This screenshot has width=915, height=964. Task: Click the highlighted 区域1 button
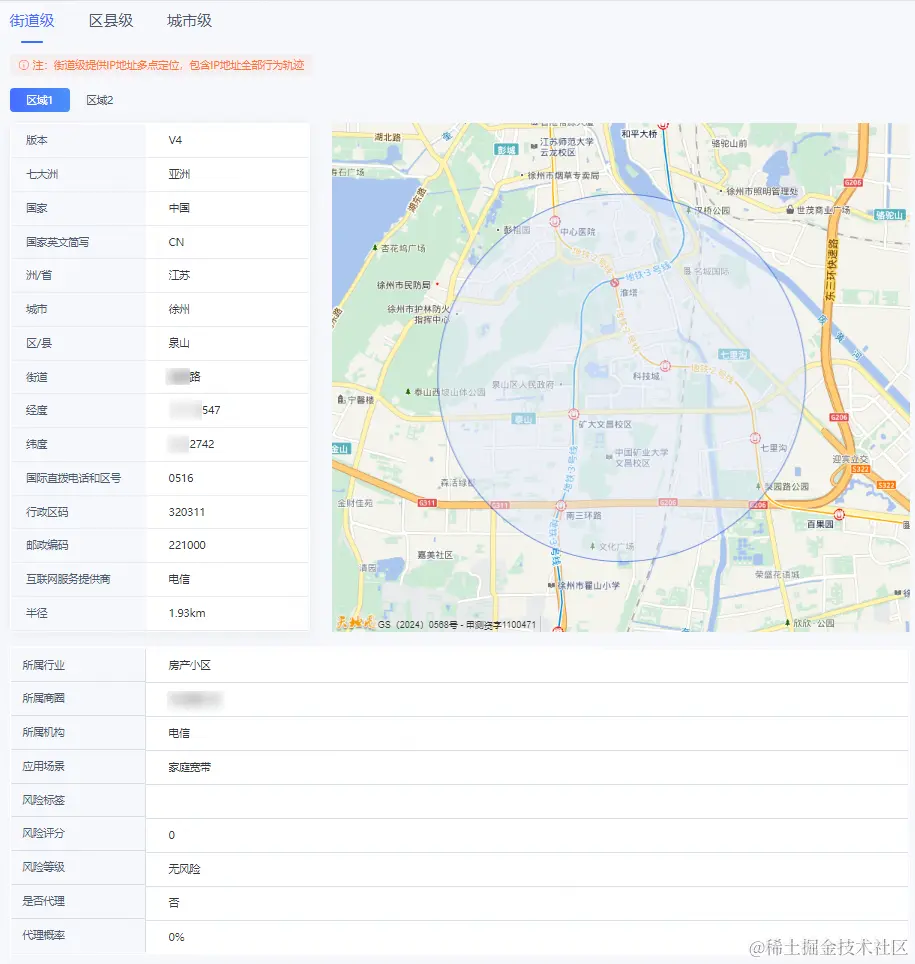coord(40,100)
